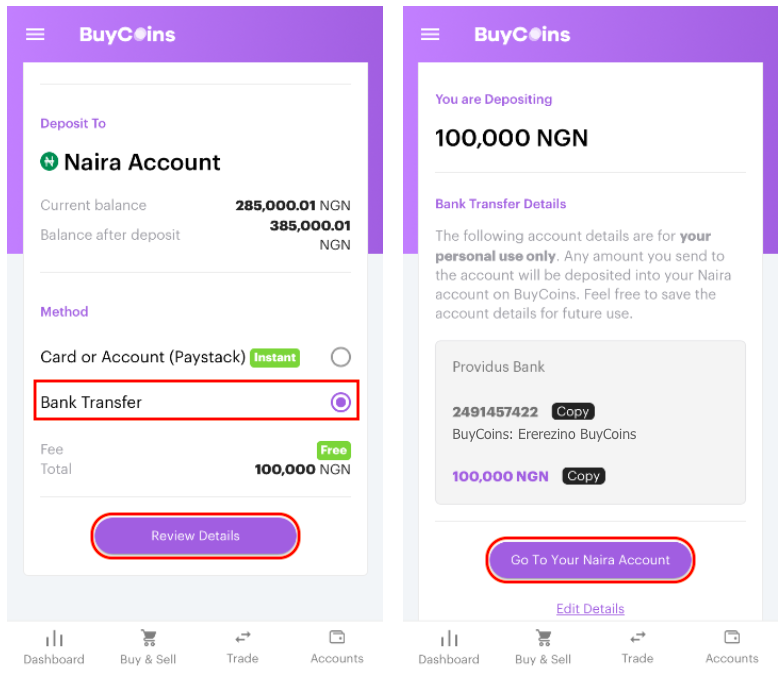783x685 pixels.
Task: Tap Dashboard icon in the left bottom bar
Action: 54,639
